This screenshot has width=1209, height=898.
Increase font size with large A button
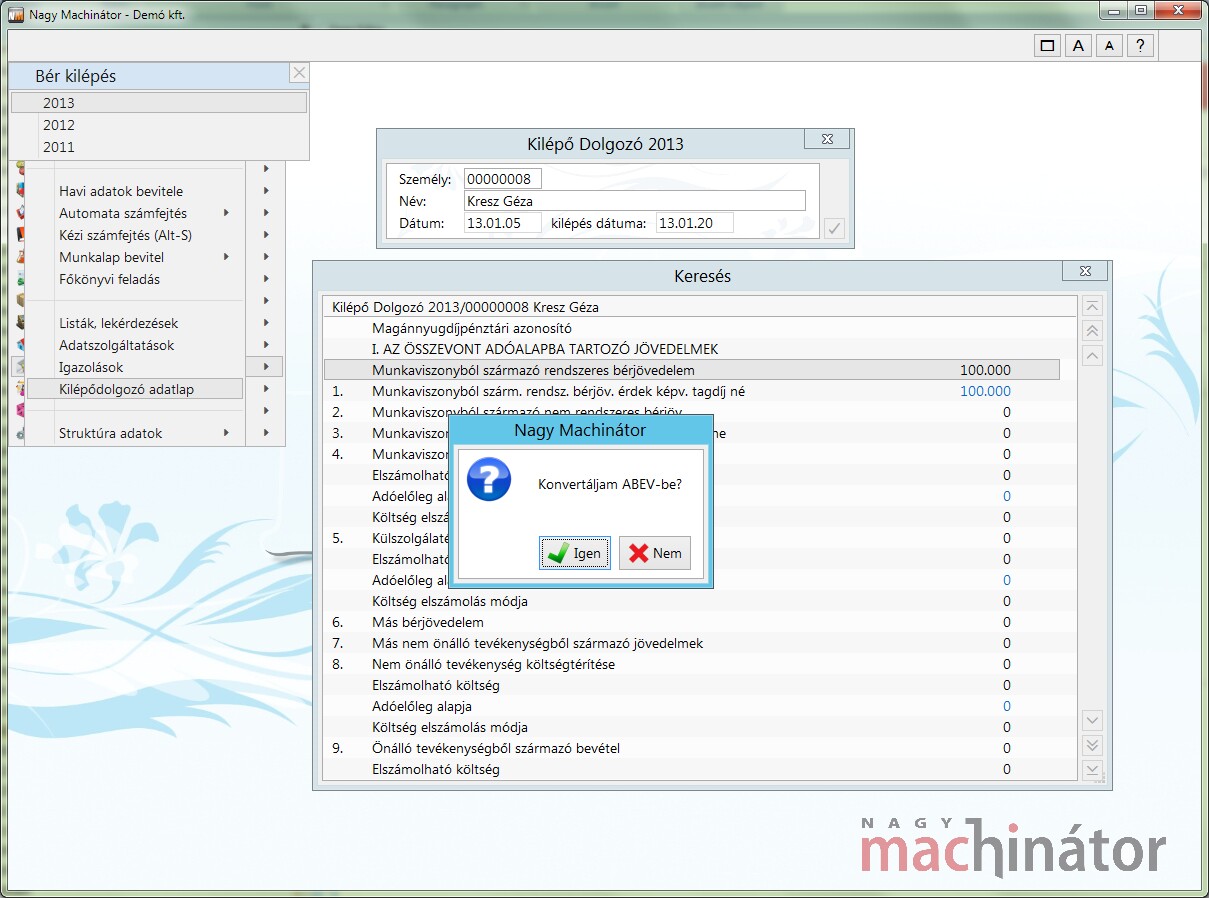[x=1078, y=45]
